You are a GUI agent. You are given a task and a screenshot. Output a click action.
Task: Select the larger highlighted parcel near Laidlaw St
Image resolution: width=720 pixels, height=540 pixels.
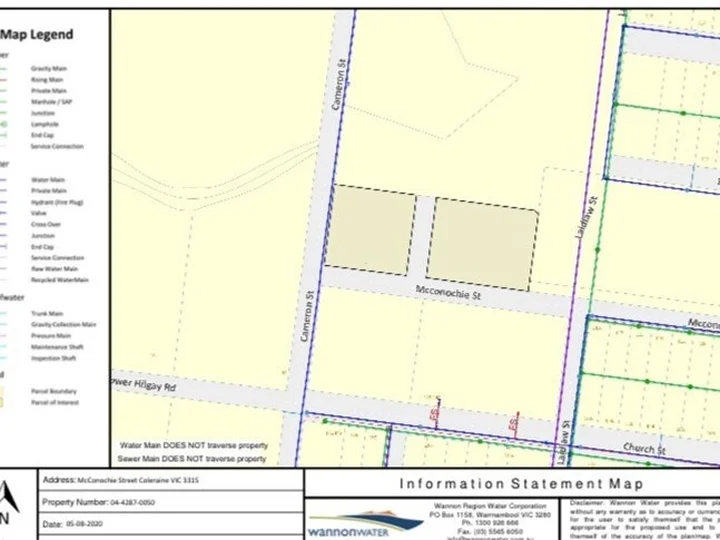point(482,244)
